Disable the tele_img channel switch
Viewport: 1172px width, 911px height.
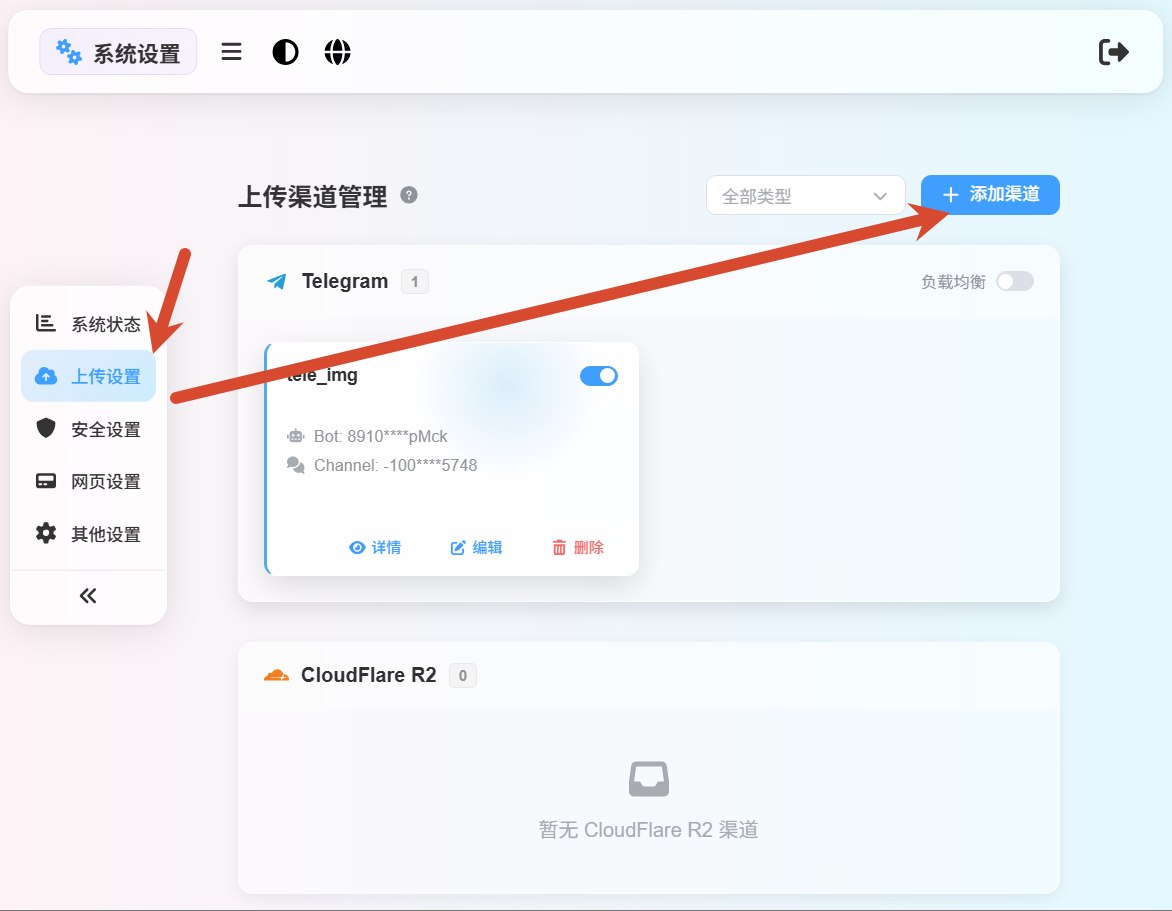pos(599,376)
